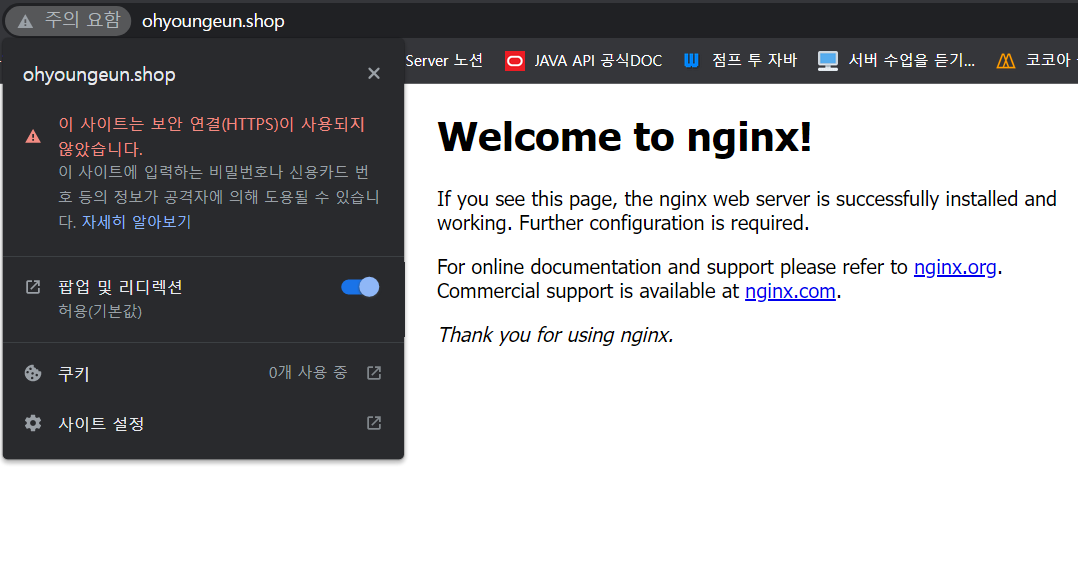1078x571 pixels.
Task: Open the '코코아' bookmark
Action: pos(1037,60)
